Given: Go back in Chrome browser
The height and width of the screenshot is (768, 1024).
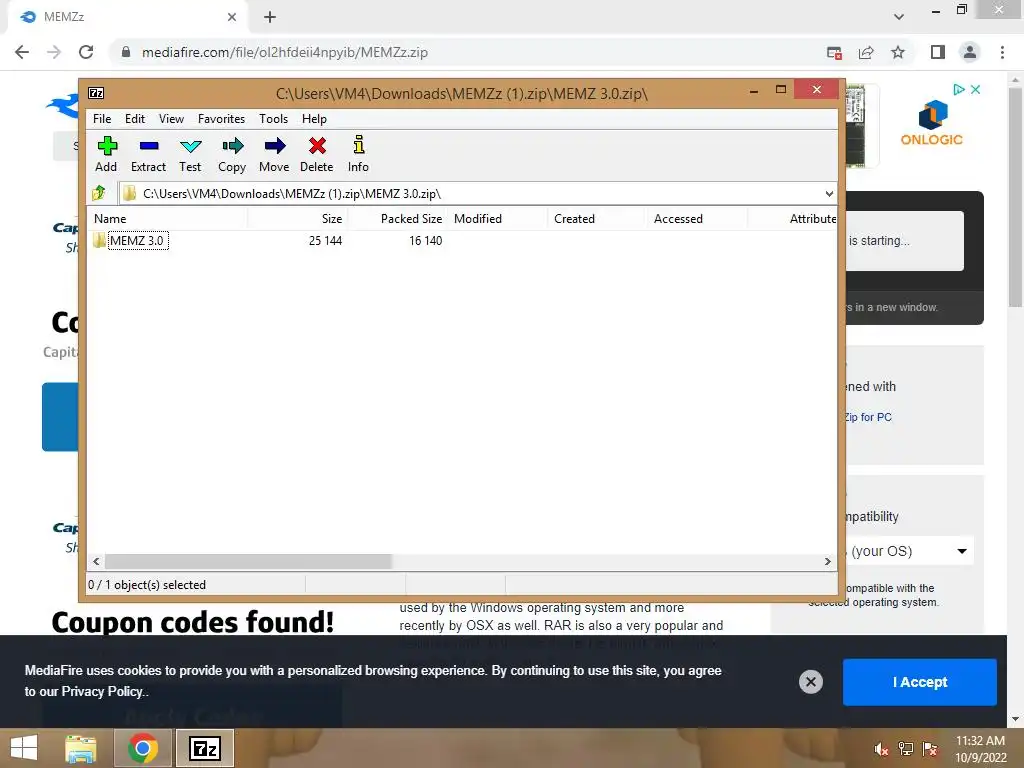Looking at the screenshot, I should tap(22, 52).
